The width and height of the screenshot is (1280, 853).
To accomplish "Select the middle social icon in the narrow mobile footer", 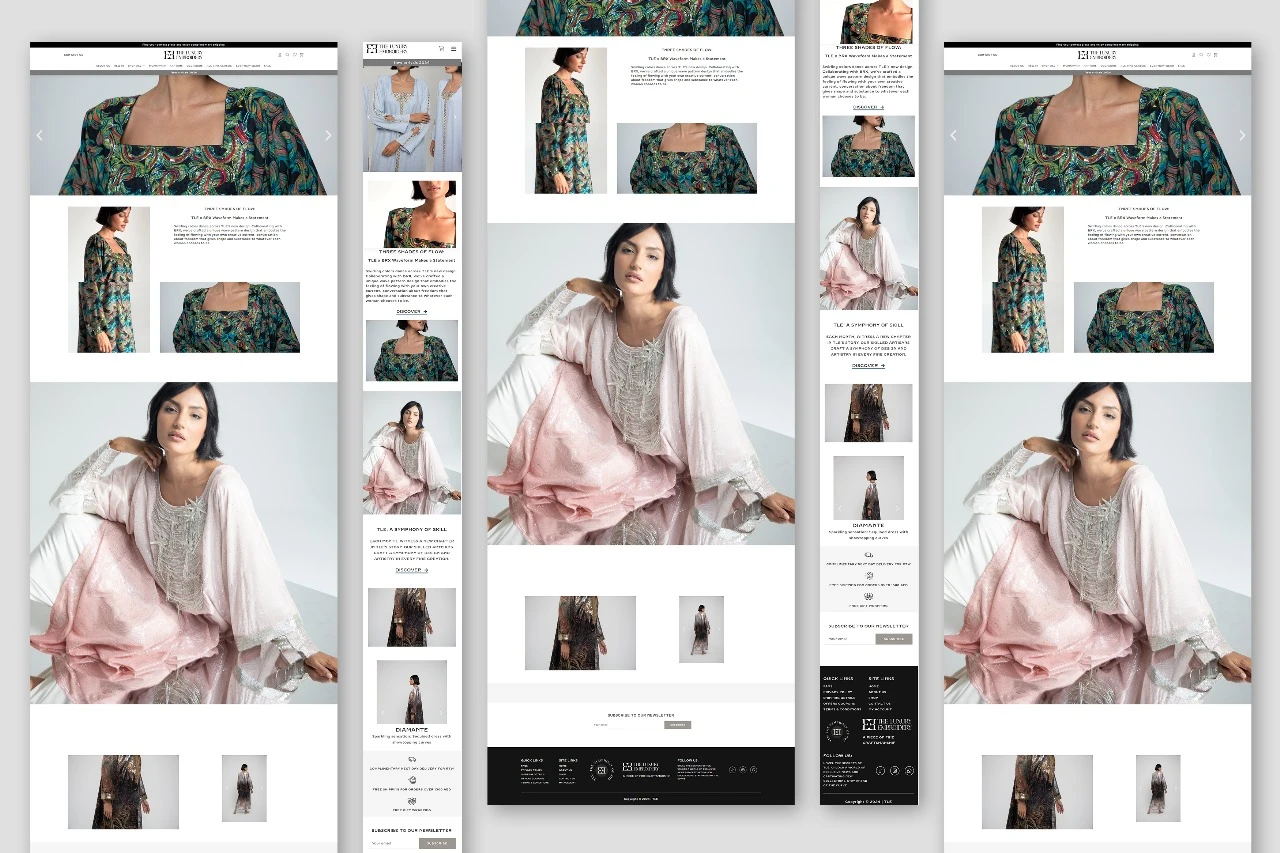I will click(x=895, y=771).
